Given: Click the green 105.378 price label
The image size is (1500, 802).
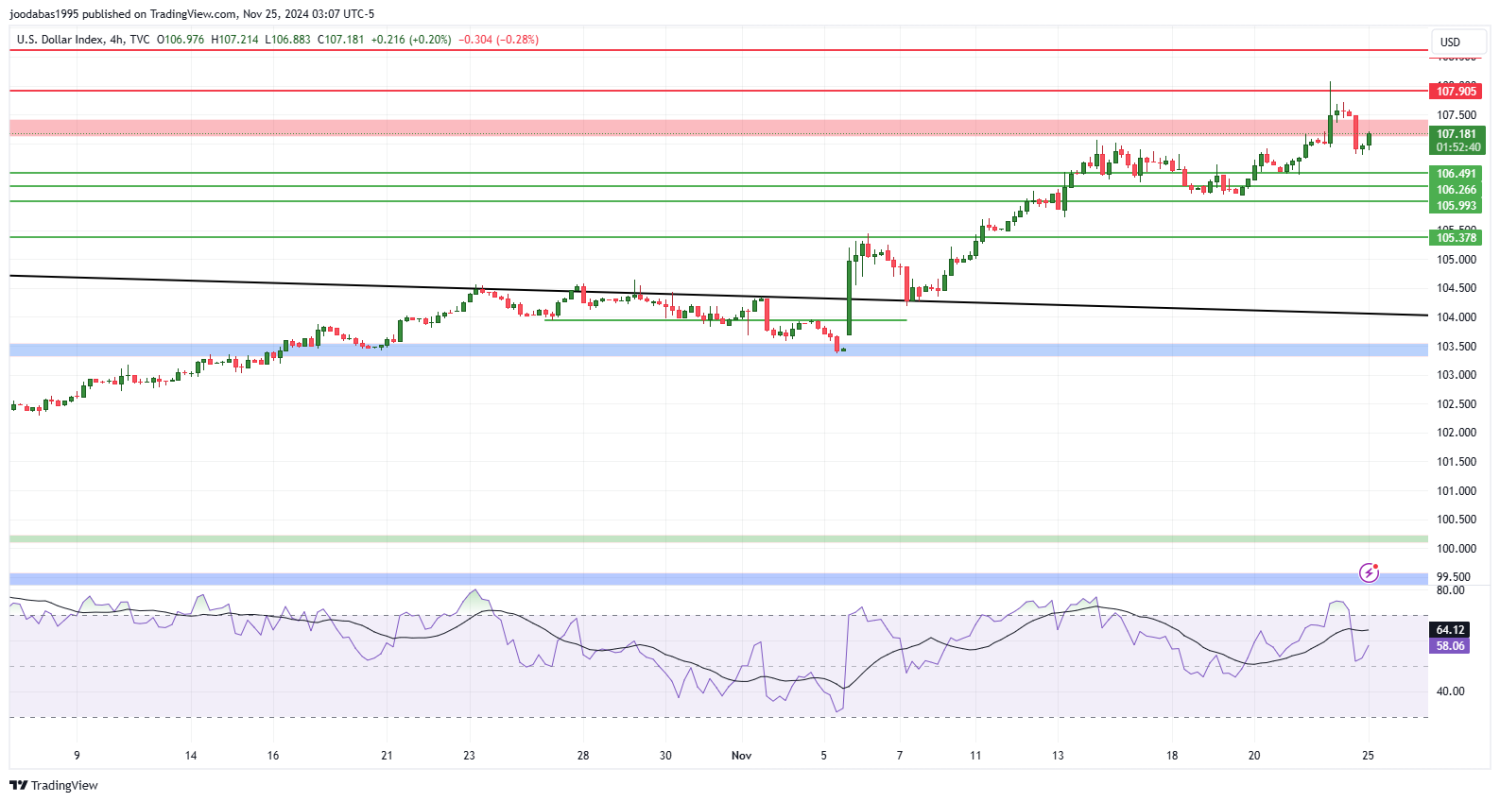Looking at the screenshot, I should pos(1456,237).
